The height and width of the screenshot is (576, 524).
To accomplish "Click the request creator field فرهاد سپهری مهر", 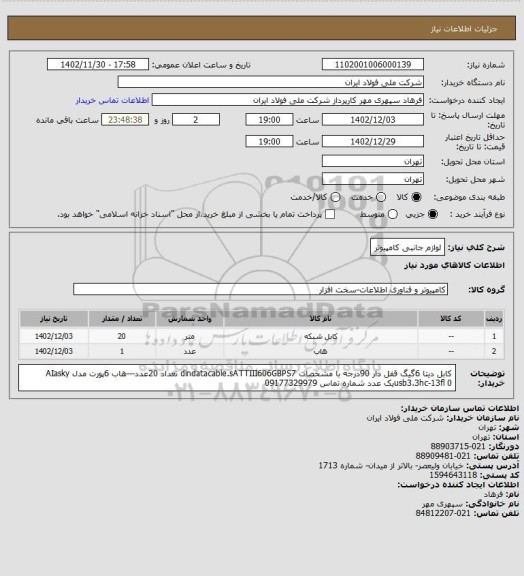I will (x=288, y=100).
